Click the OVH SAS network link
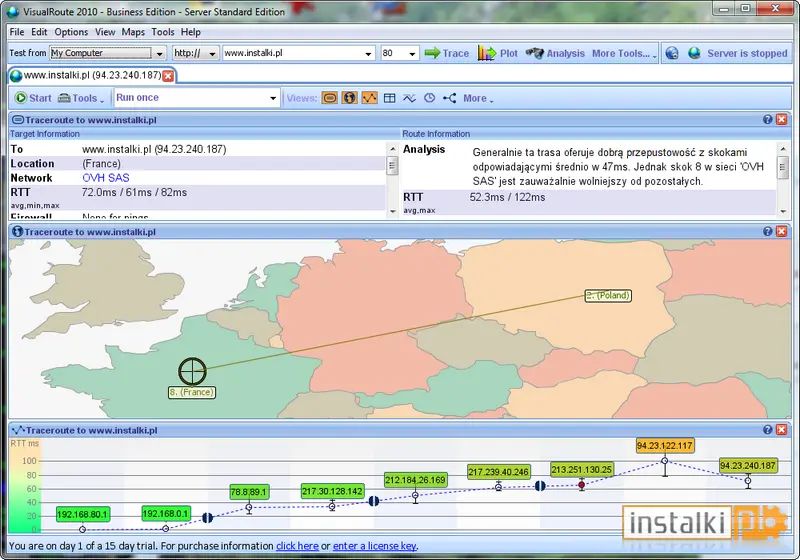The image size is (800, 560). point(106,178)
